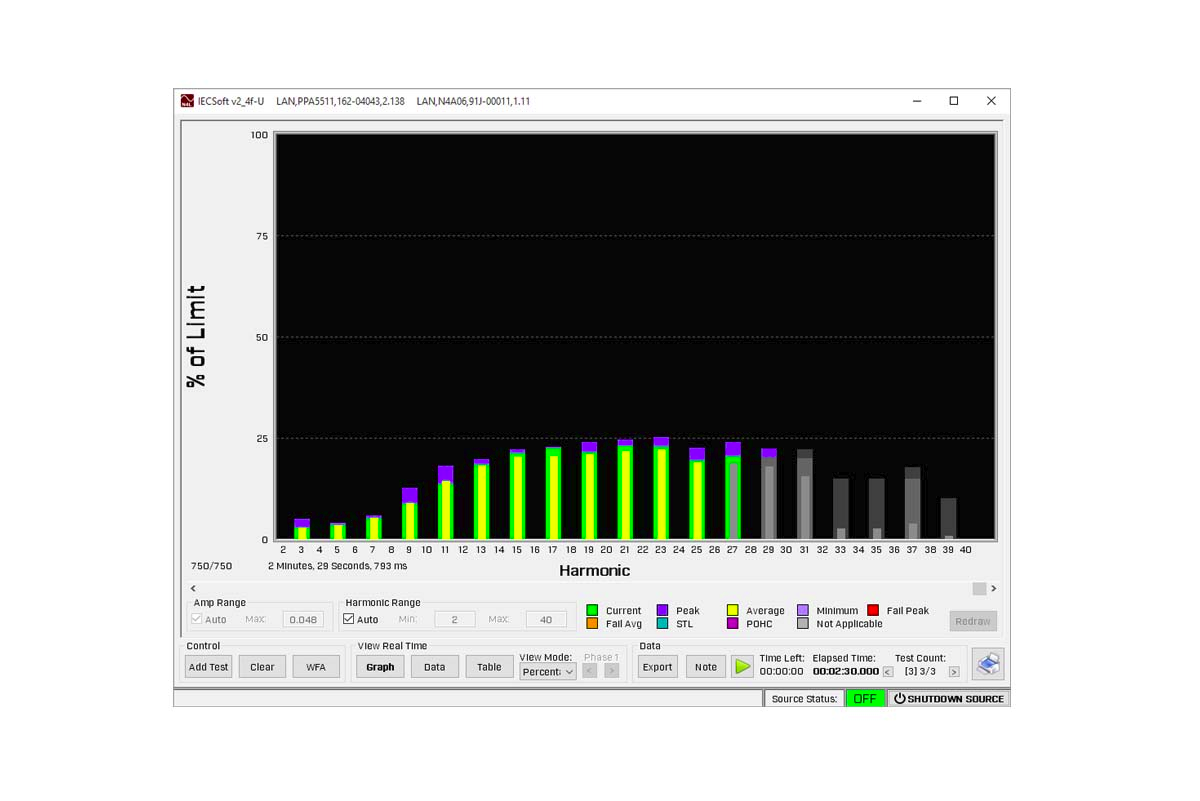Click the Amp Range Max field
Image resolution: width=1200 pixels, height=801 pixels.
coord(303,619)
